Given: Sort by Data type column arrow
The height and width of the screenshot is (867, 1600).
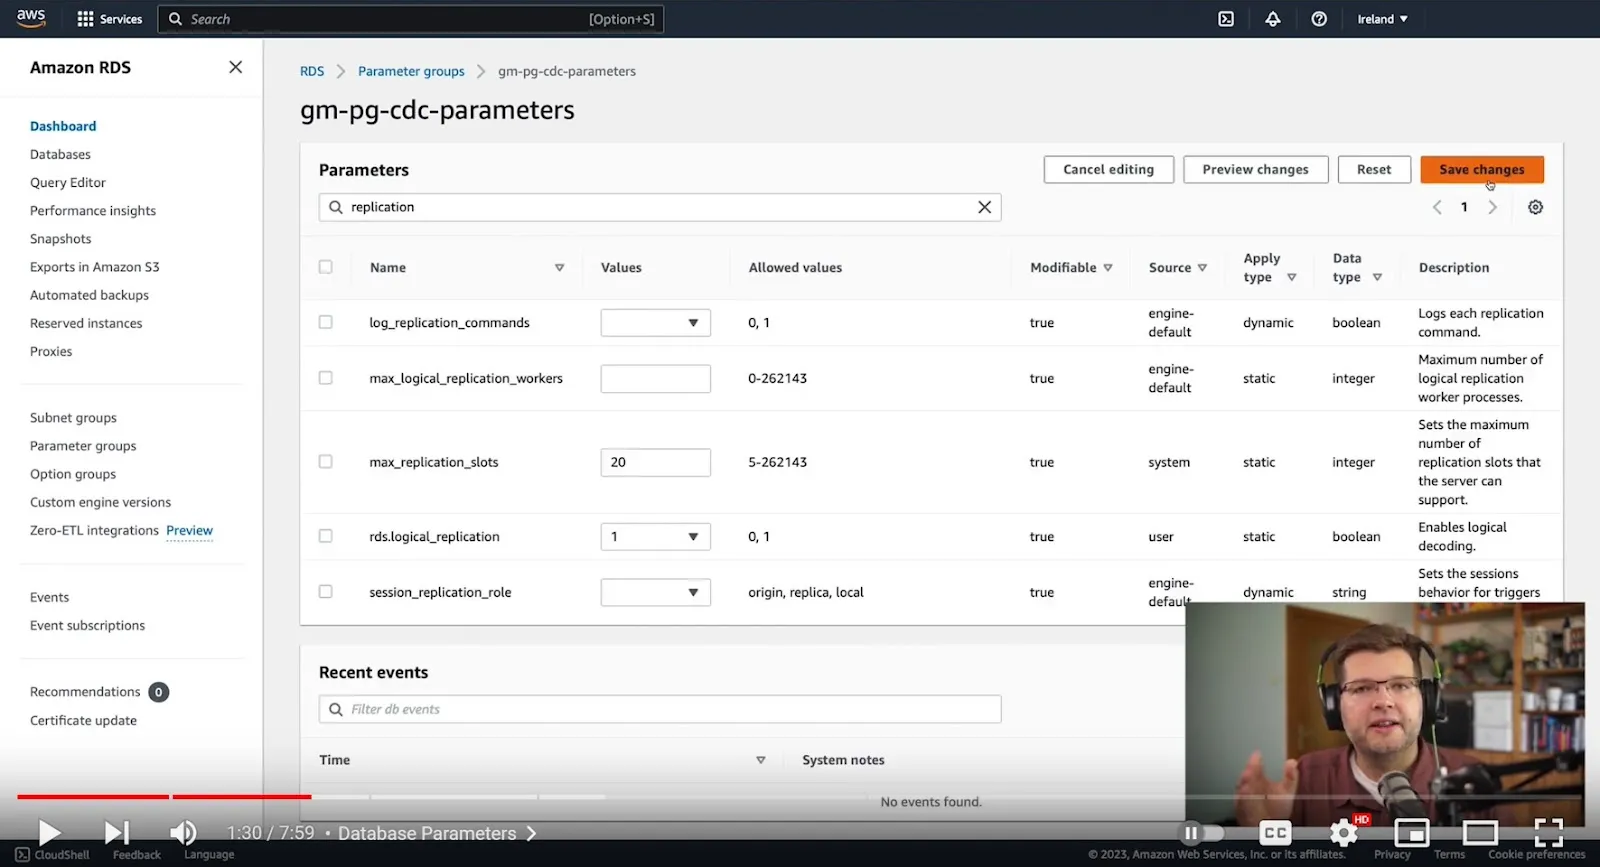Looking at the screenshot, I should coord(1377,277).
